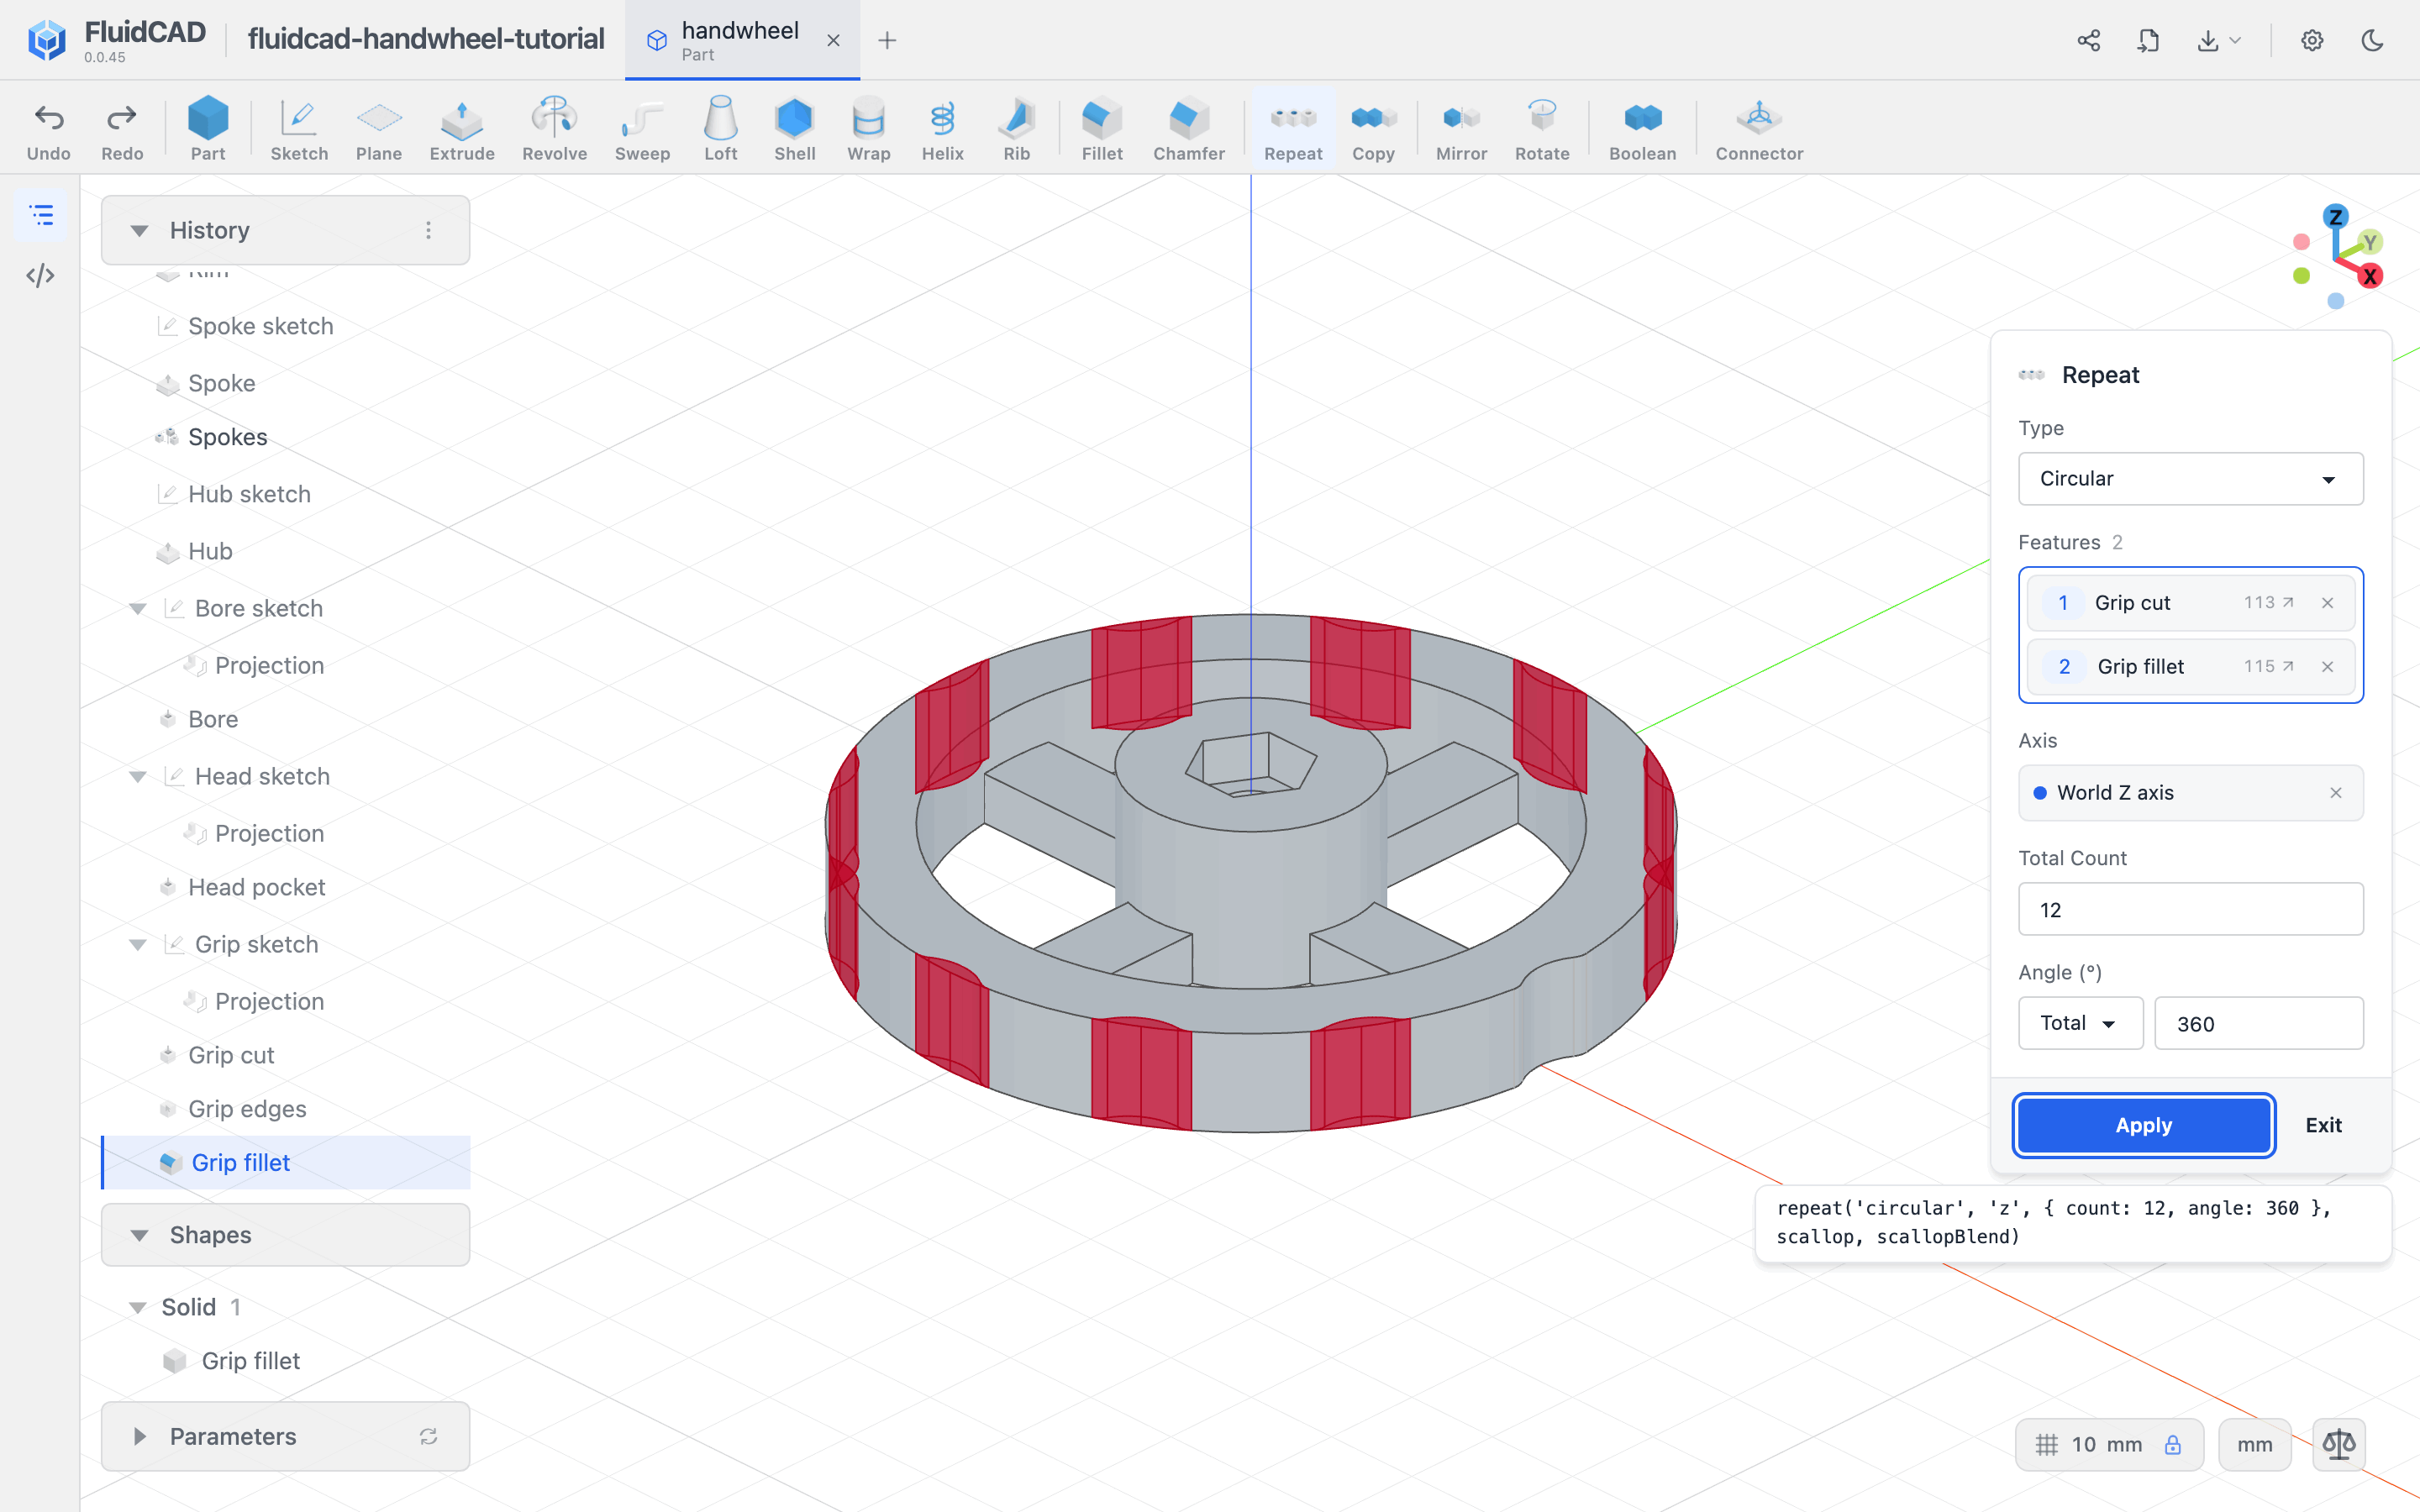Image resolution: width=2420 pixels, height=1512 pixels.
Task: Select Spokes item in History
Action: (228, 437)
